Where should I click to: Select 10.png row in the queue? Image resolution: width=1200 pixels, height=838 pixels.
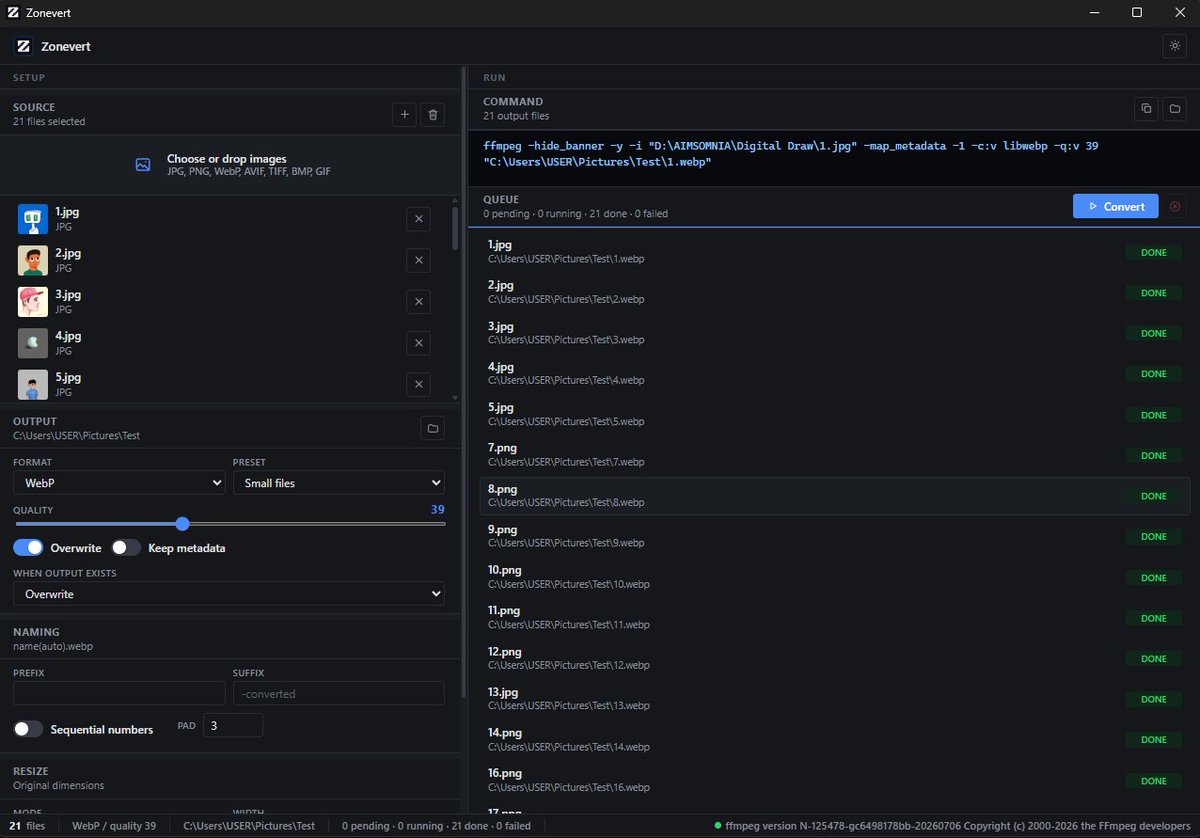pos(834,577)
